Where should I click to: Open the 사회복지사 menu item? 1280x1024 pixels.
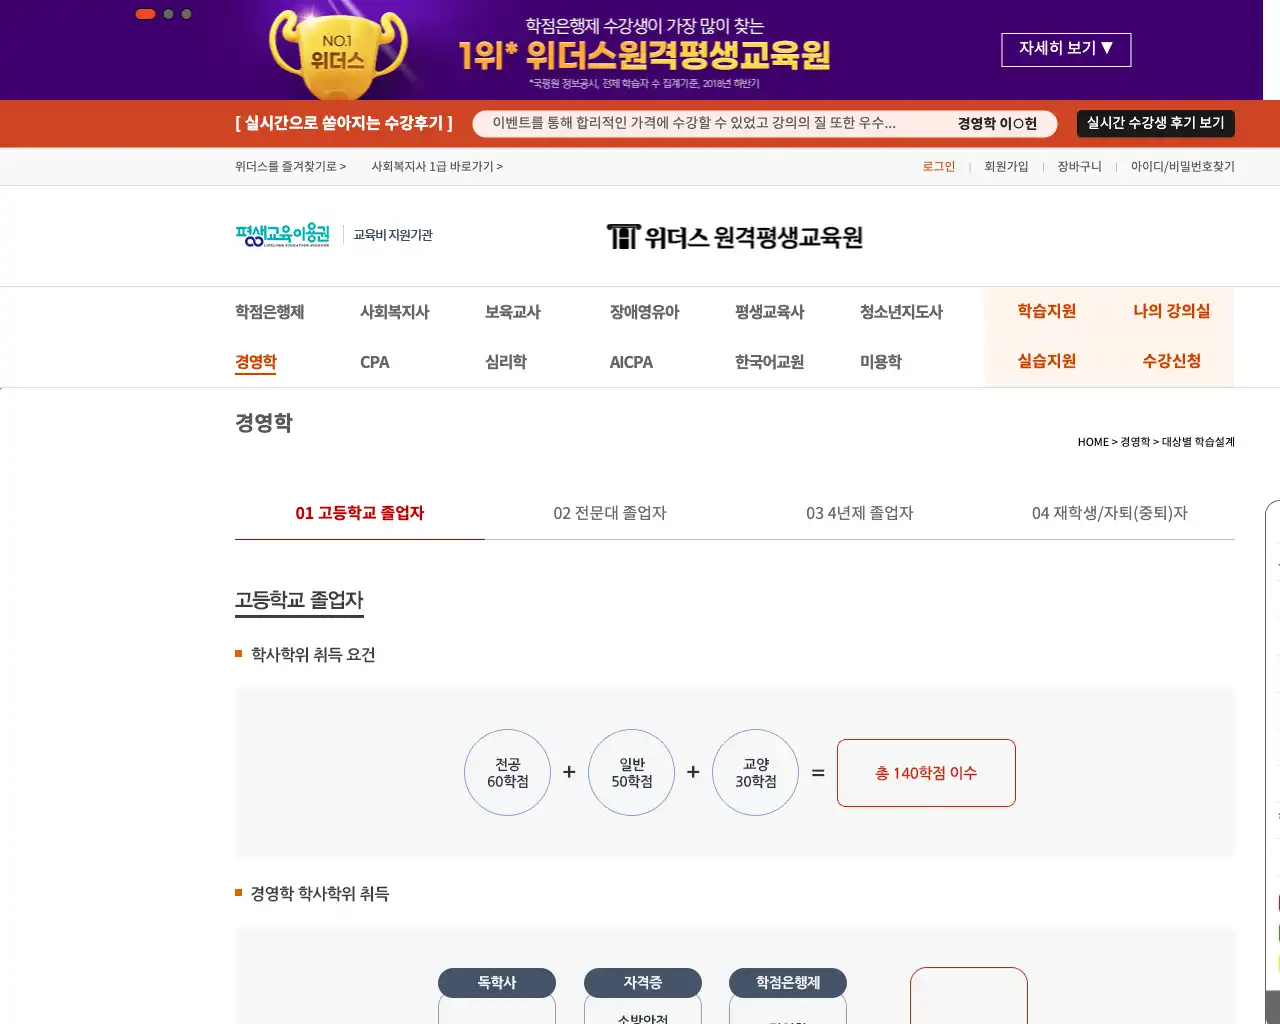coord(395,311)
